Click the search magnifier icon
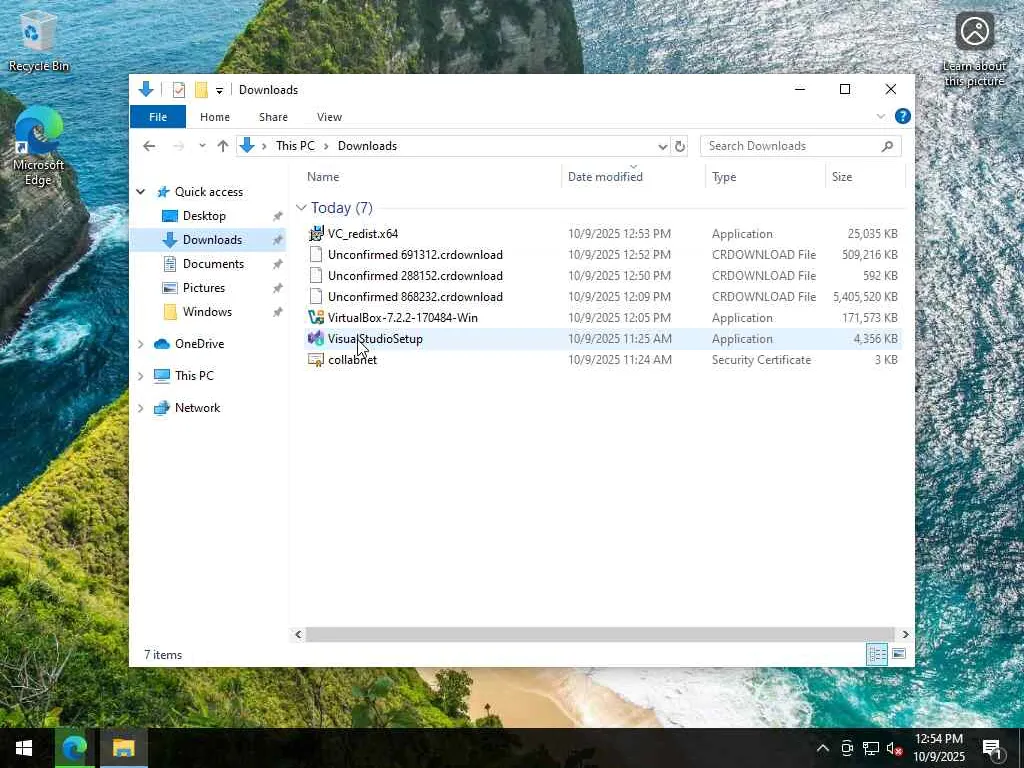 (x=887, y=146)
